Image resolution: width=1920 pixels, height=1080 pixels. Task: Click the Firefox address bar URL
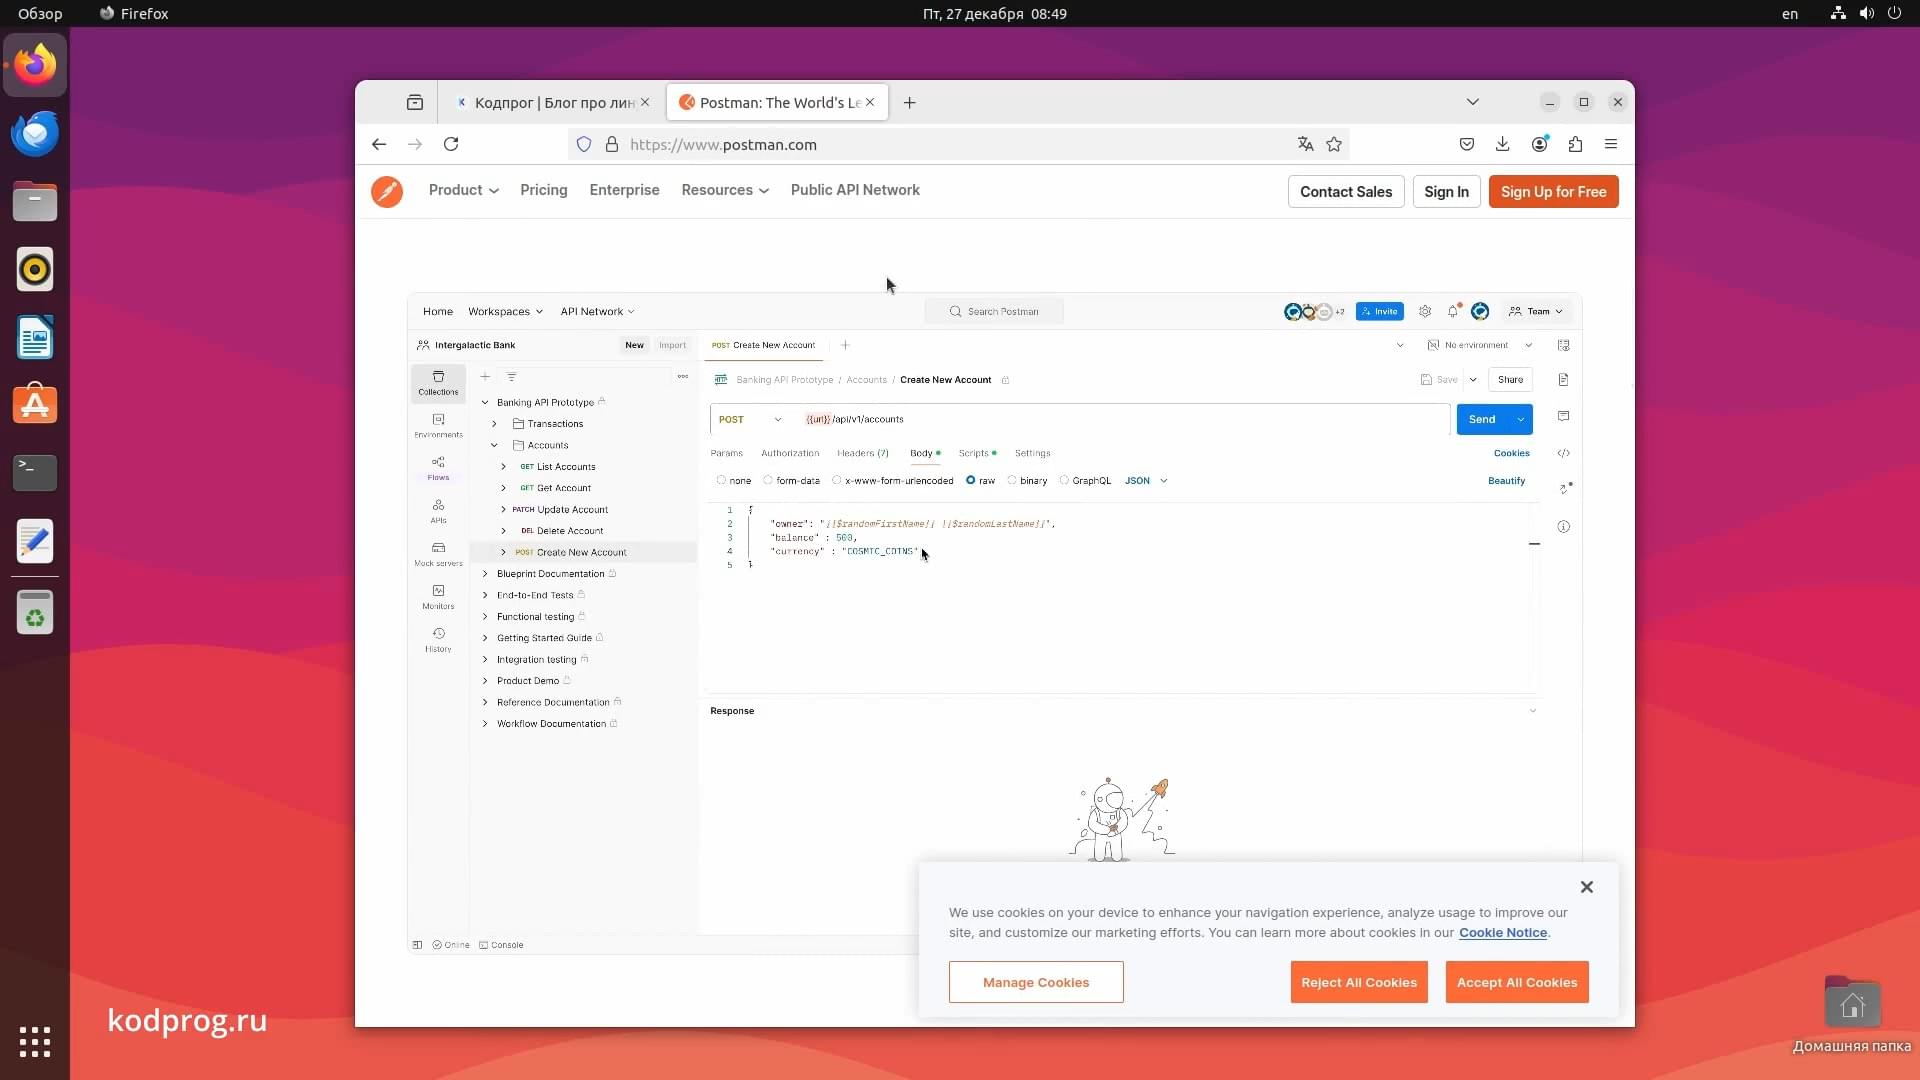[723, 144]
